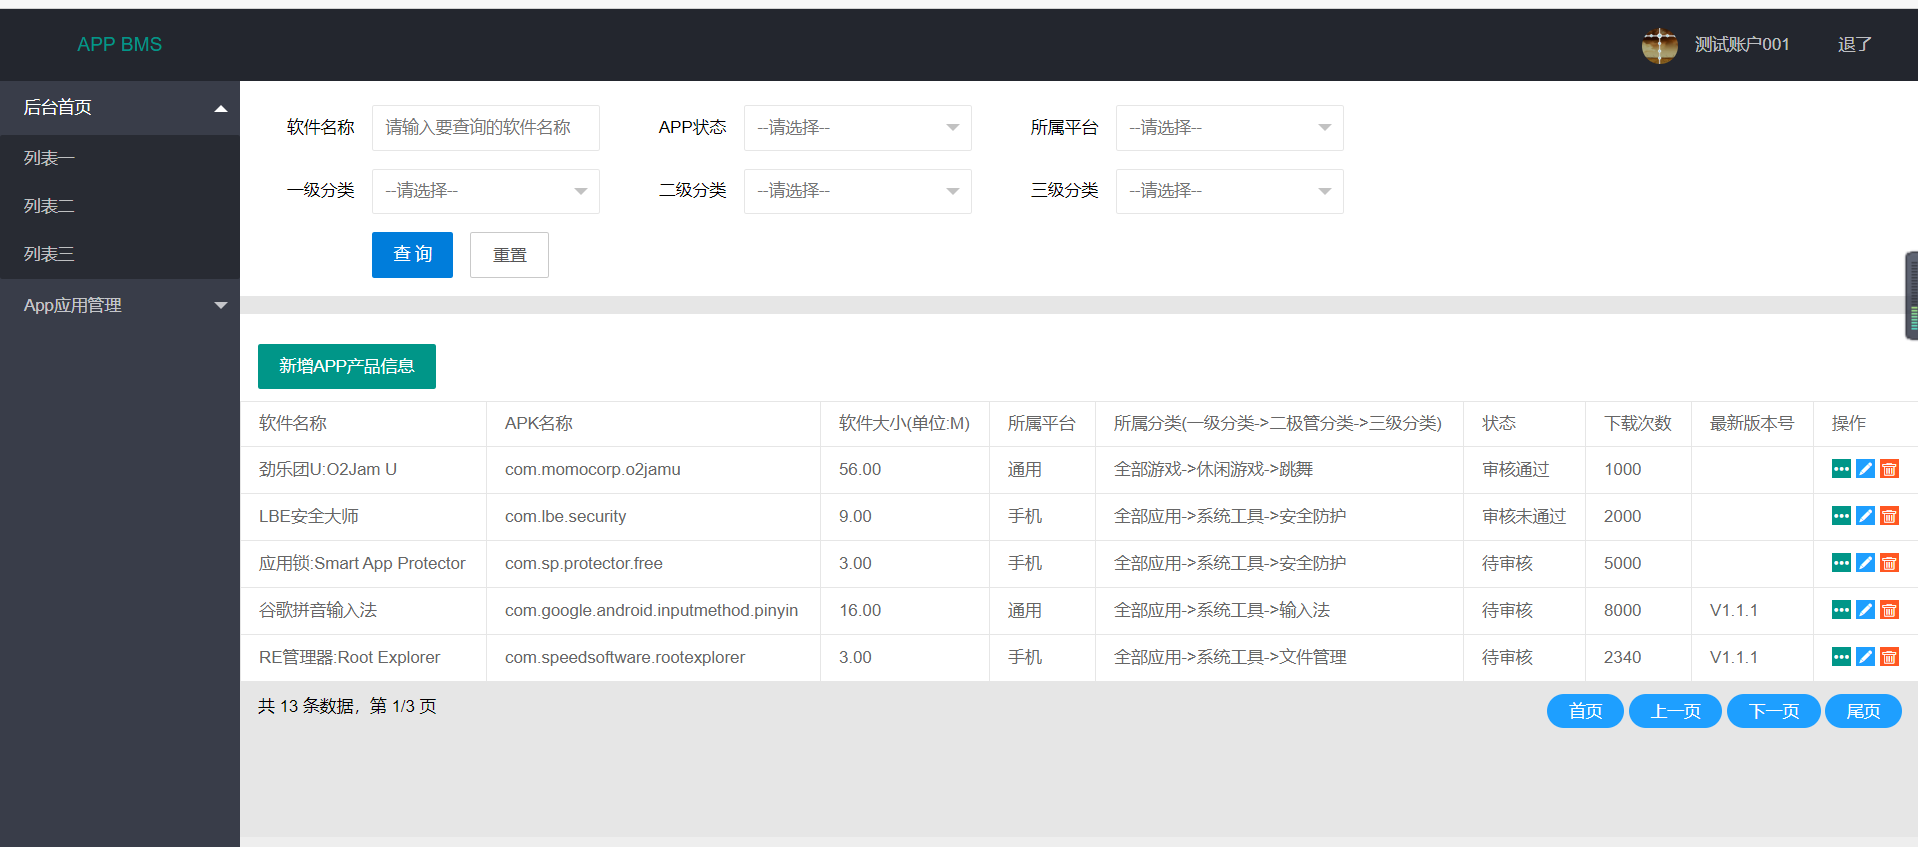Open 列表二 in the sidebar
Image resolution: width=1918 pixels, height=847 pixels.
pyautogui.click(x=120, y=206)
